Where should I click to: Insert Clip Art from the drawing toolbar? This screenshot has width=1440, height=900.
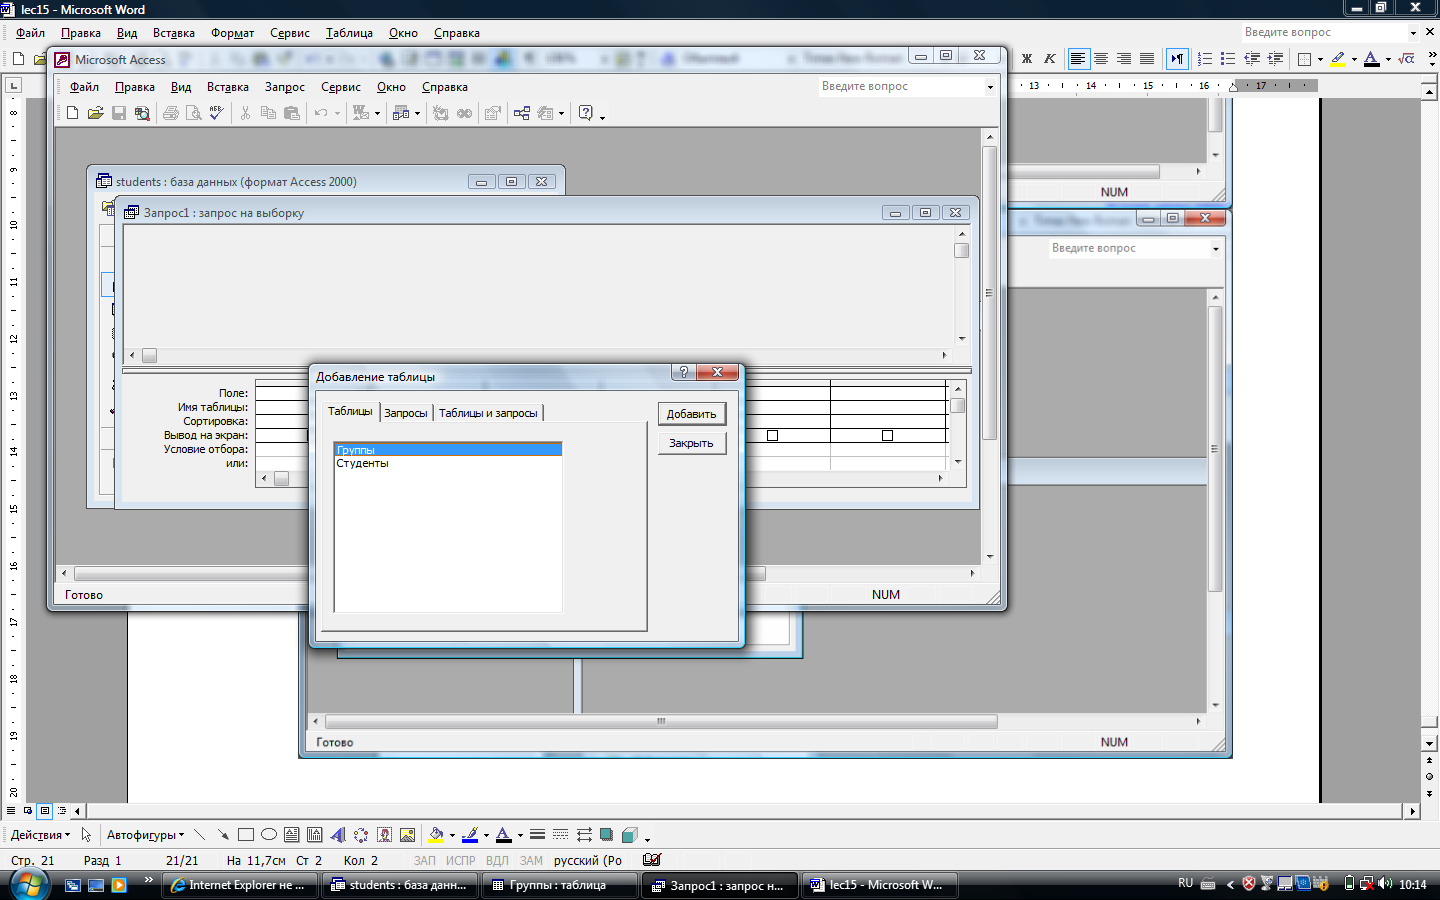point(384,834)
